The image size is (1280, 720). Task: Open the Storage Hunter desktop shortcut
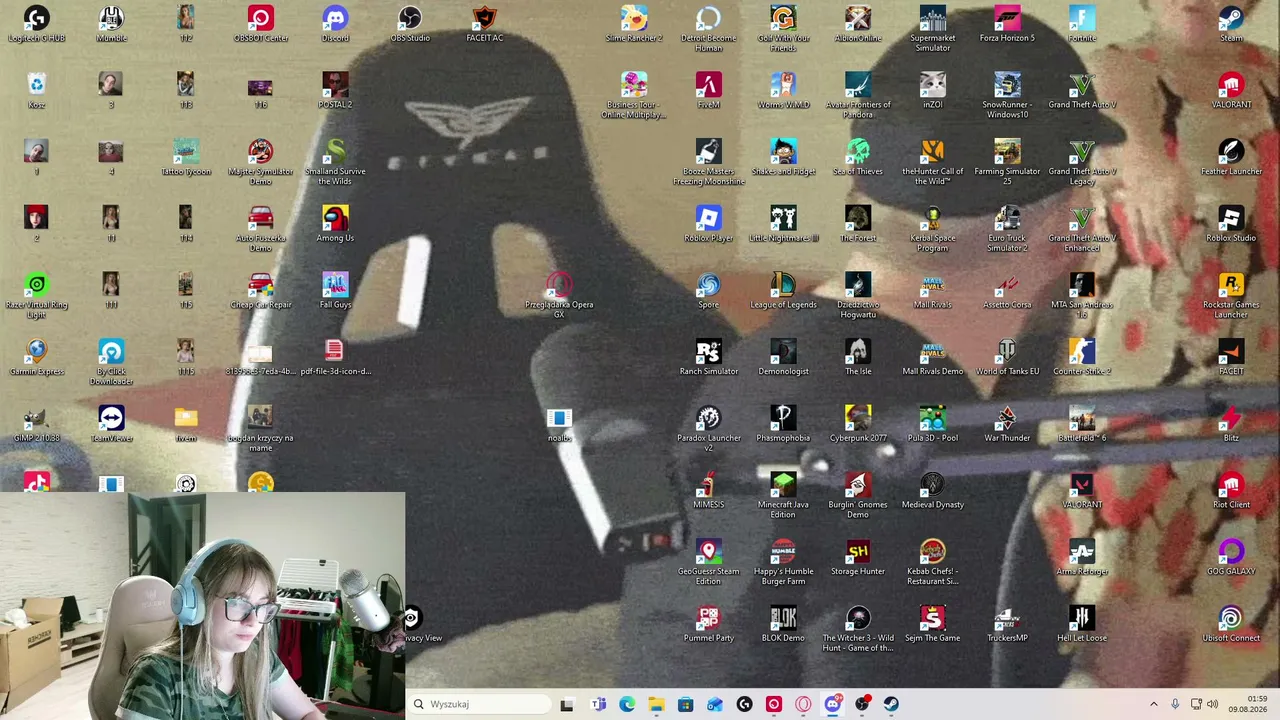(858, 558)
